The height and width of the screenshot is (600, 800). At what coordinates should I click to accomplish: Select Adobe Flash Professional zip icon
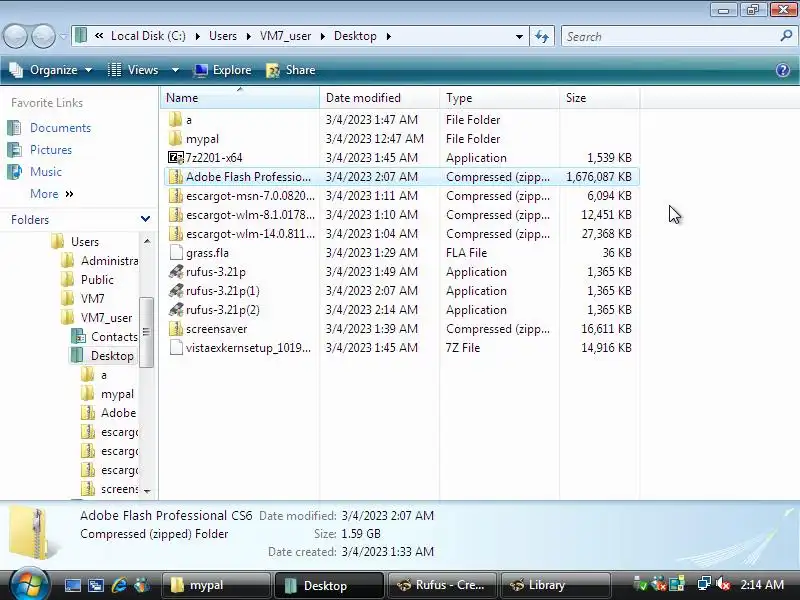pyautogui.click(x=176, y=177)
